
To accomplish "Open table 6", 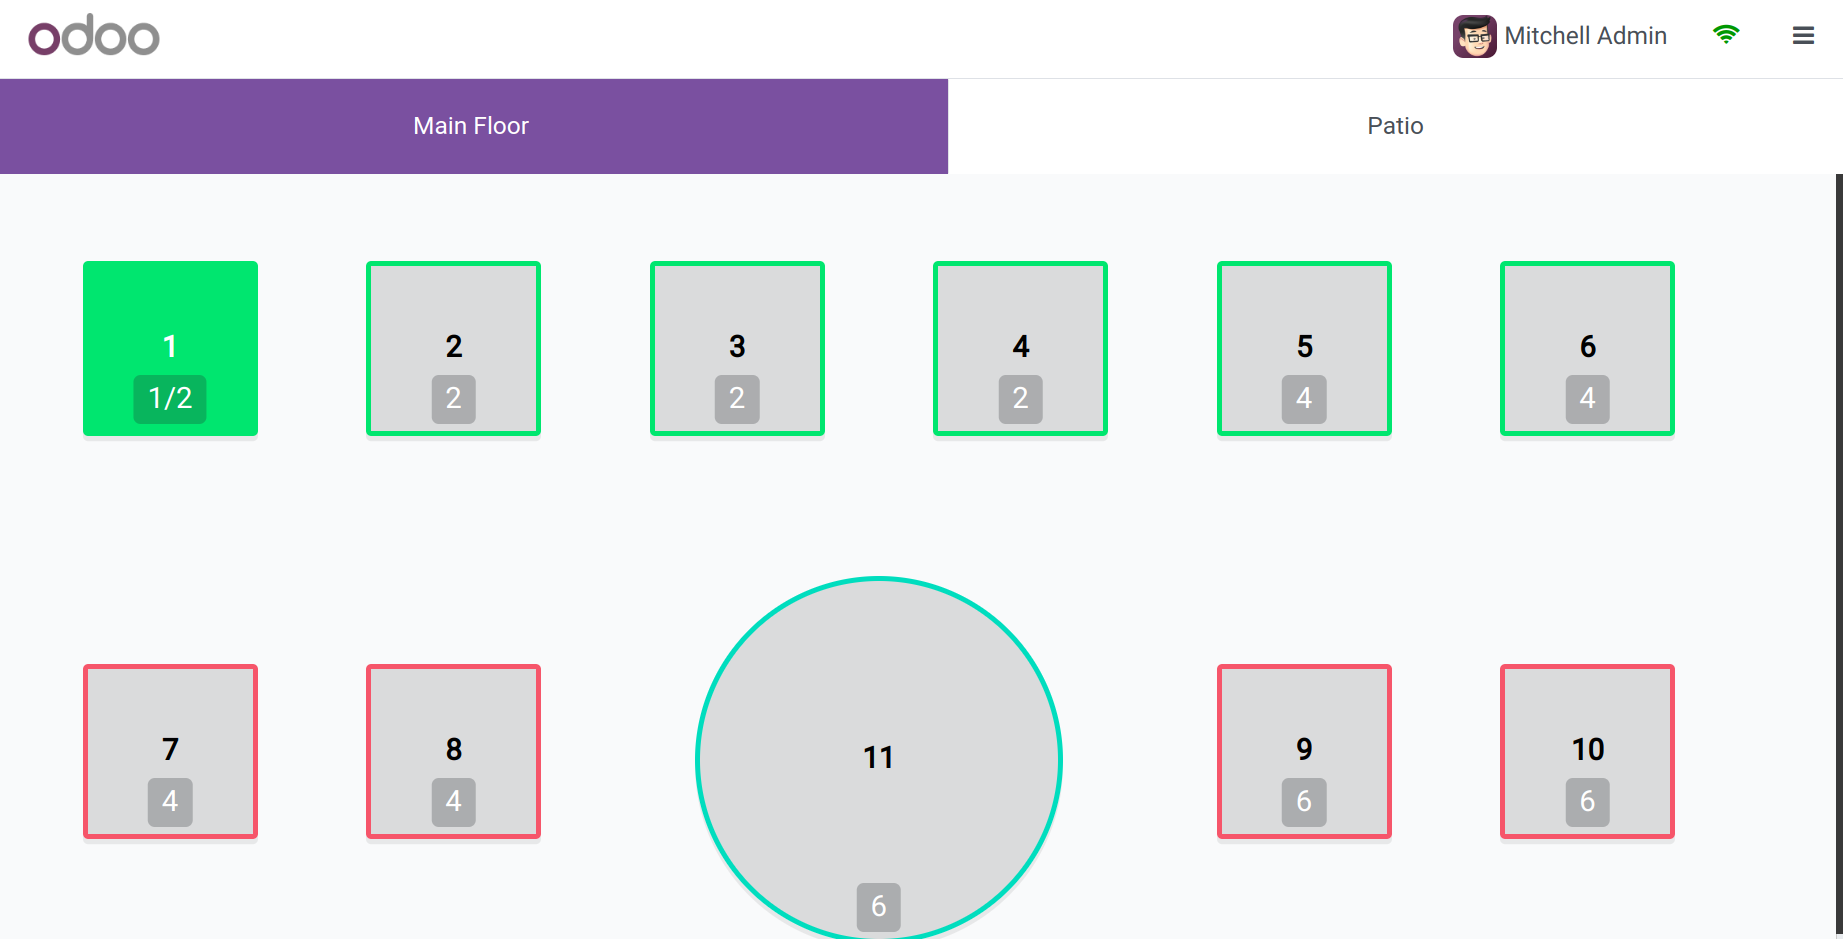I will point(1587,348).
